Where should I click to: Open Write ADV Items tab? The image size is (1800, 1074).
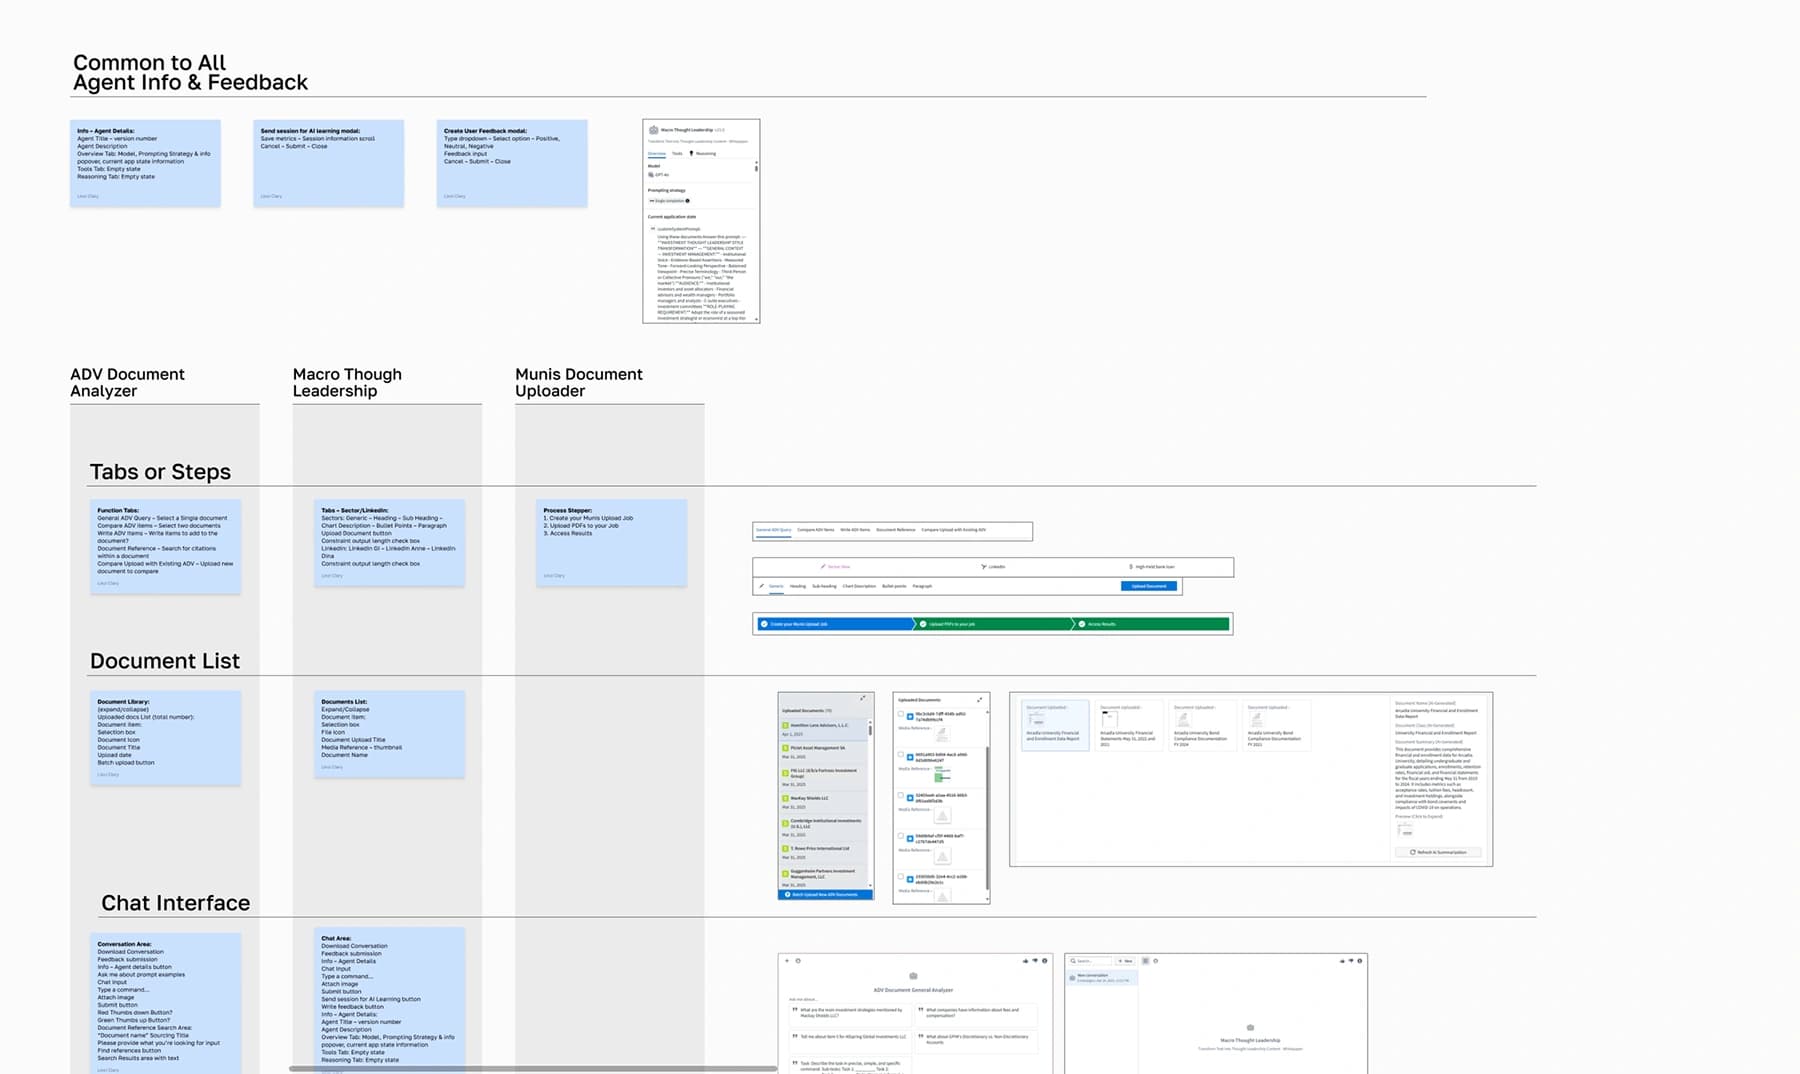click(x=855, y=530)
